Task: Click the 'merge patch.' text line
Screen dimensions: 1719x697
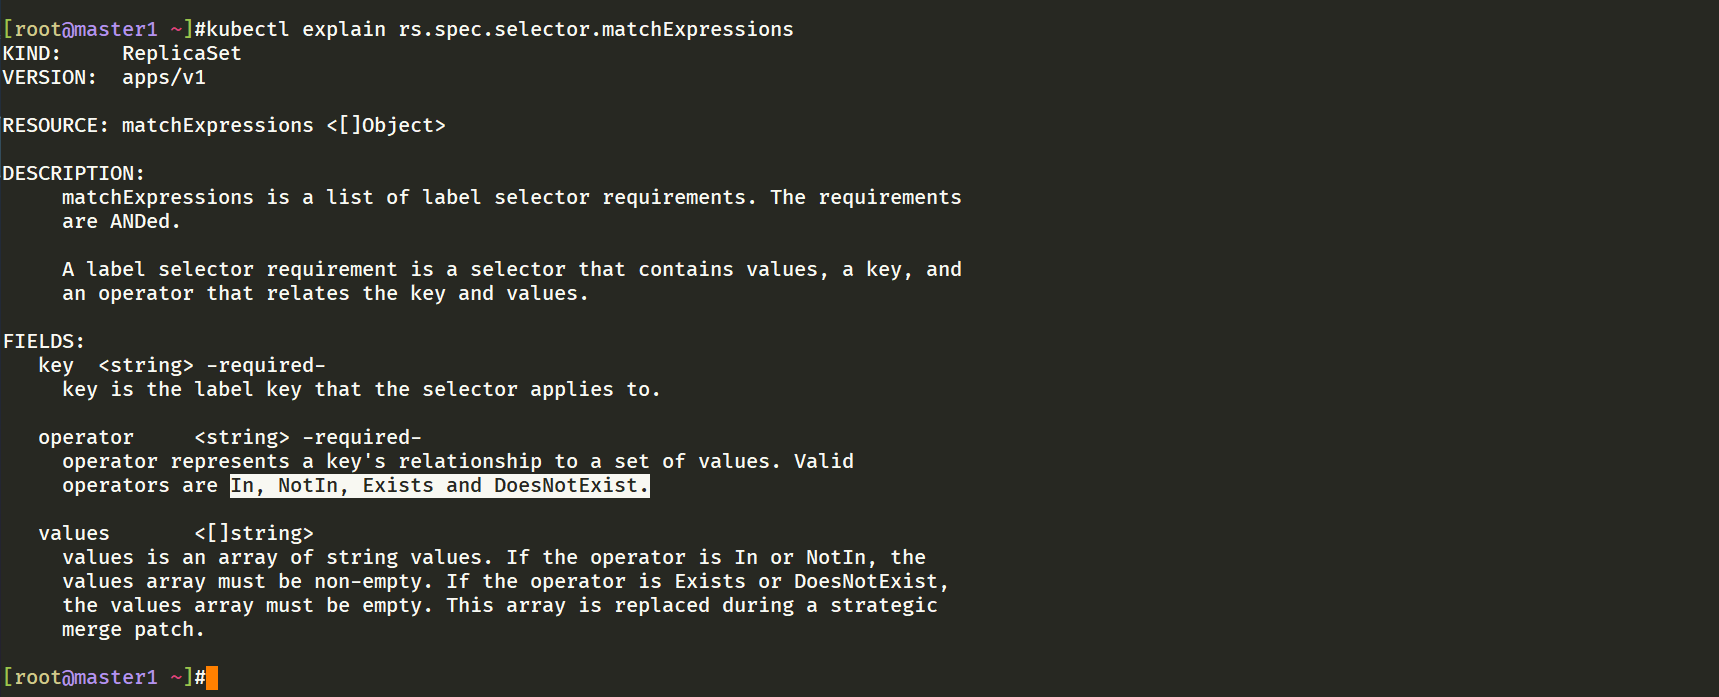Action: [x=134, y=630]
